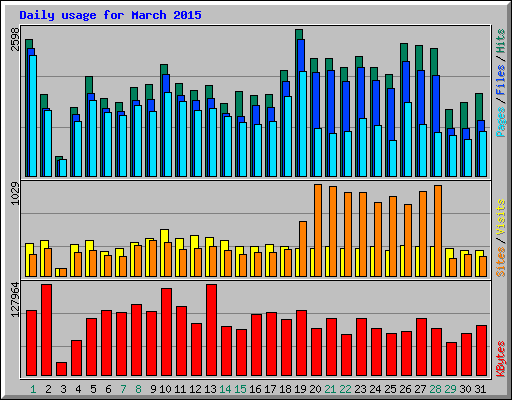Click the "Pages" legend label

tap(501, 122)
